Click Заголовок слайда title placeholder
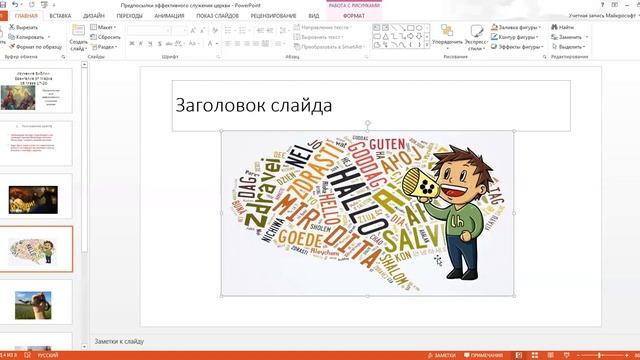This screenshot has width=640, height=360. pyautogui.click(x=371, y=106)
